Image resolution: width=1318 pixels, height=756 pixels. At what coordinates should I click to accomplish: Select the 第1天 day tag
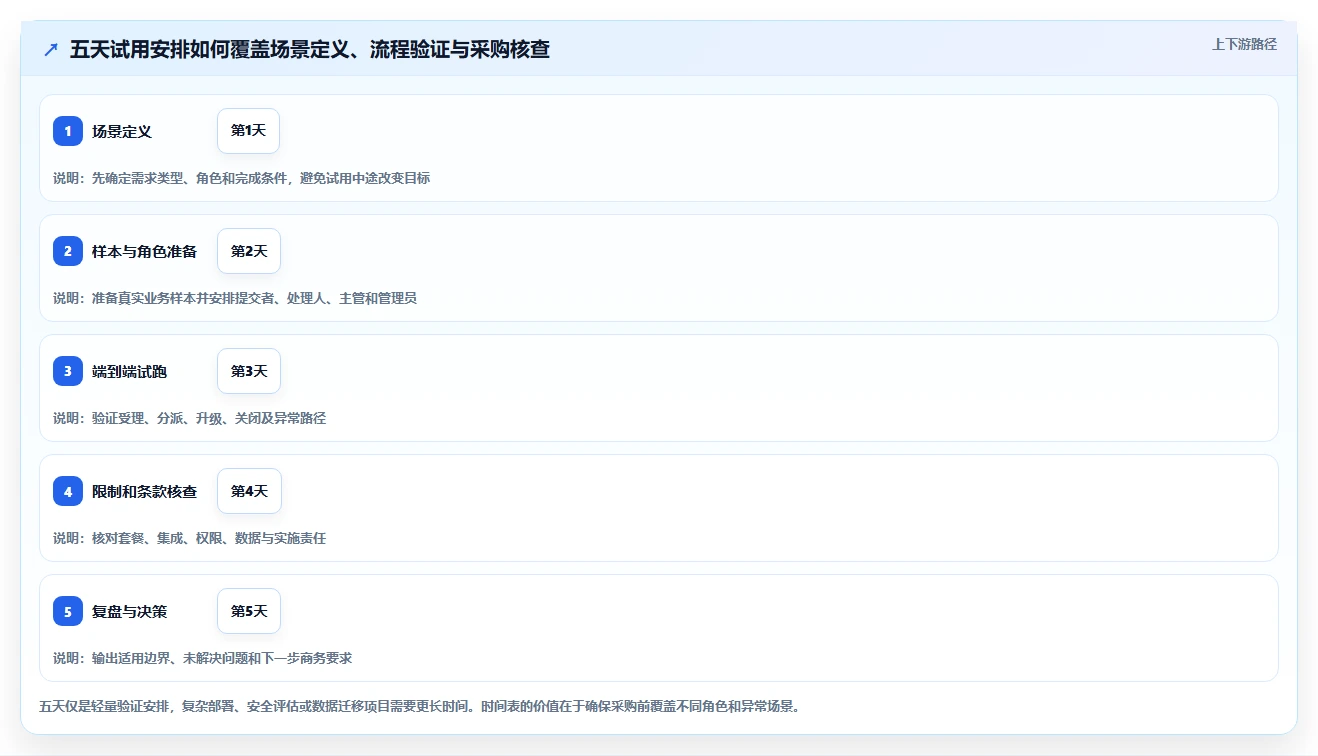click(x=248, y=131)
